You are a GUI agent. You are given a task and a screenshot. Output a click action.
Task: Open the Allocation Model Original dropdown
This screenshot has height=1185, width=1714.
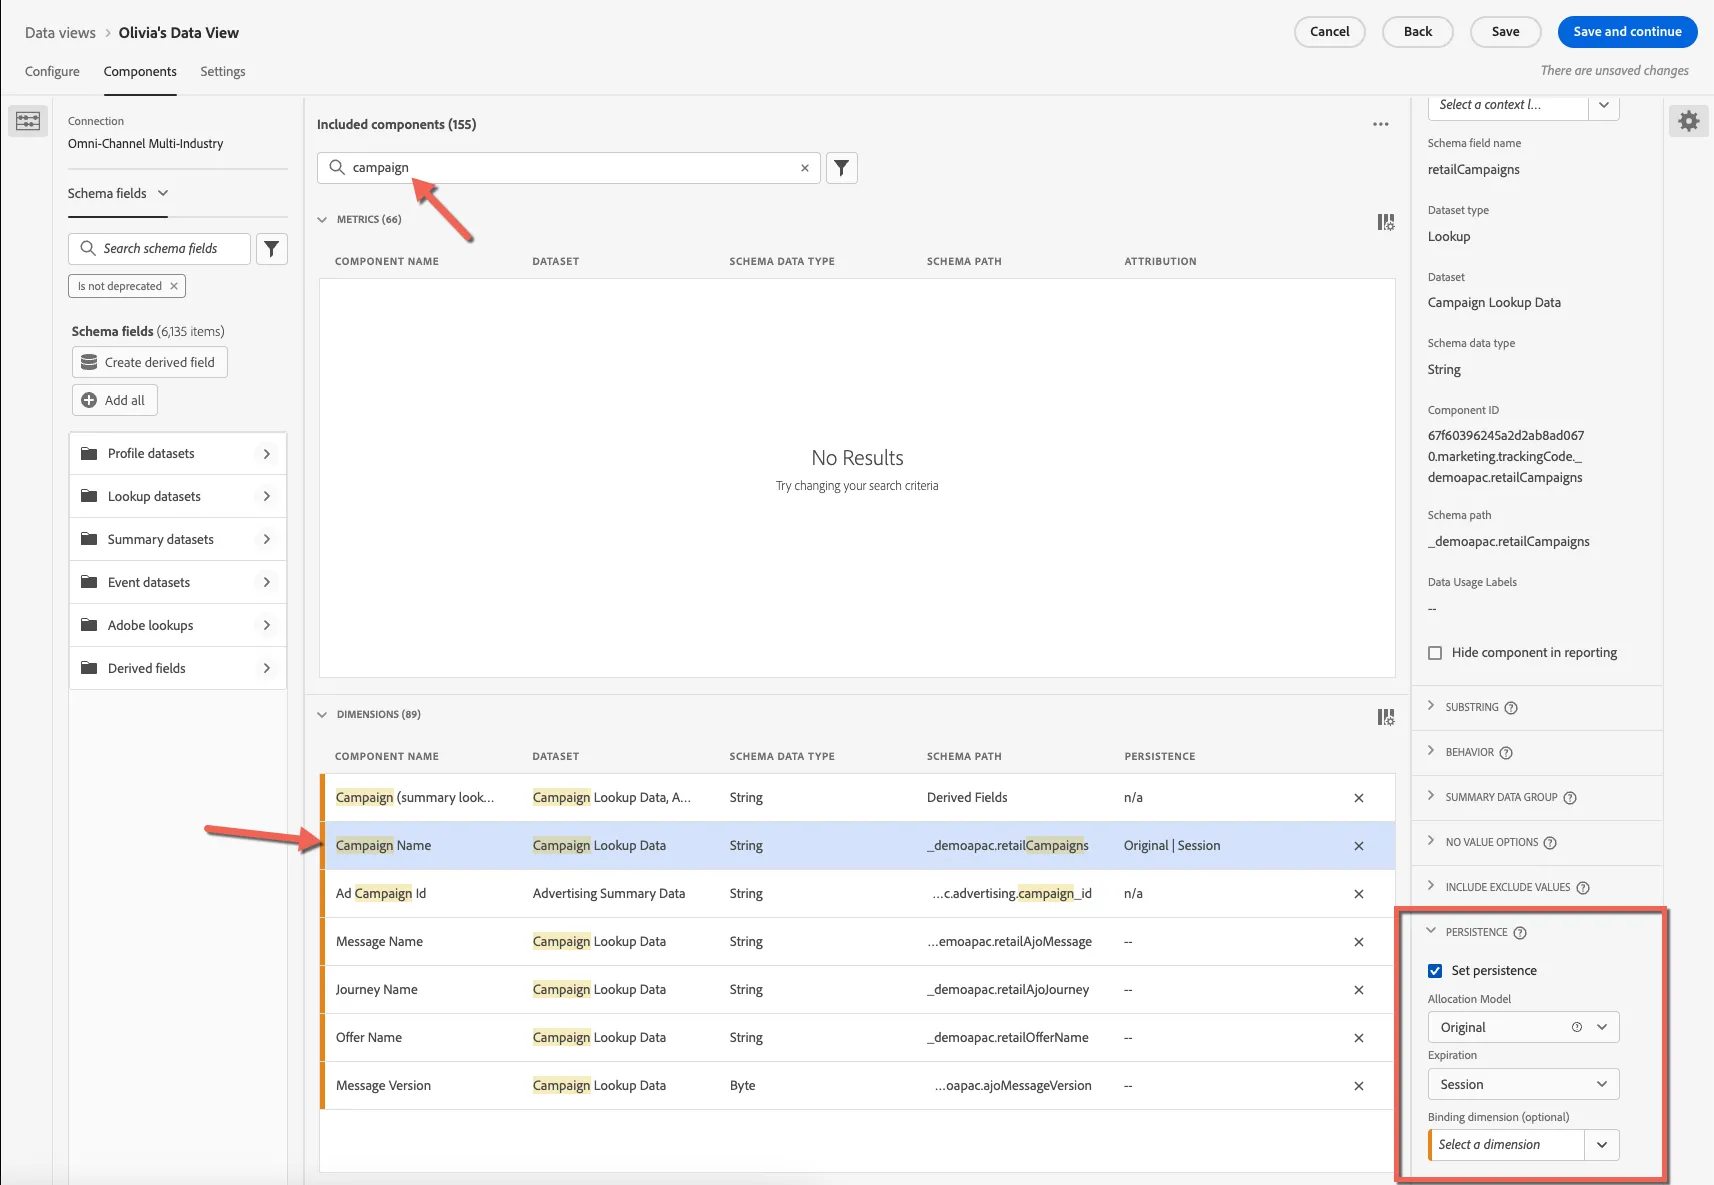point(1523,1027)
